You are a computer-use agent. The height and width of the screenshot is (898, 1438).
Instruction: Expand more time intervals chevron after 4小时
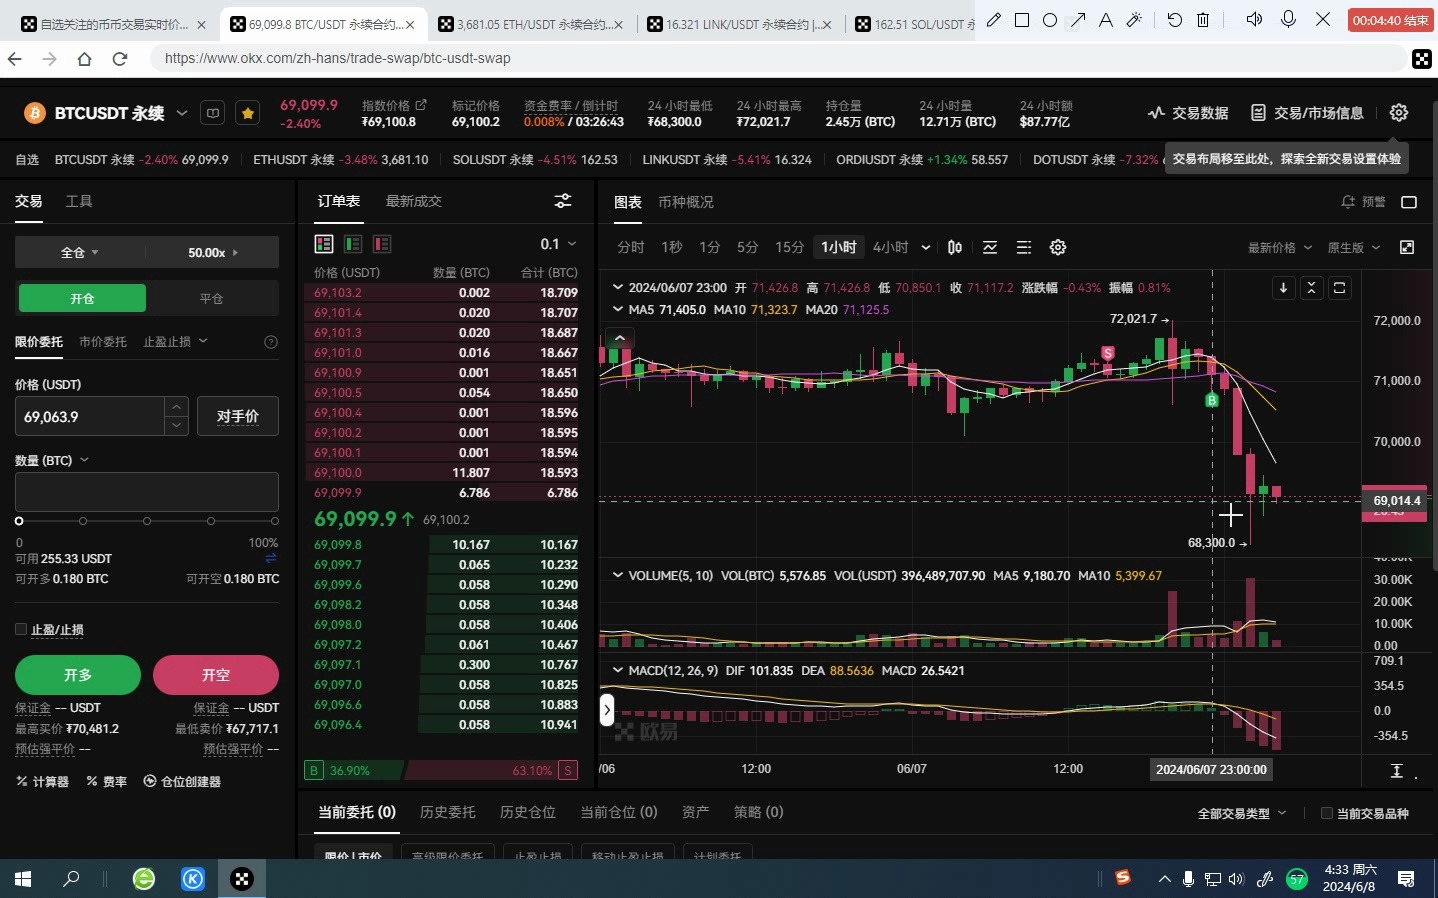click(x=926, y=247)
